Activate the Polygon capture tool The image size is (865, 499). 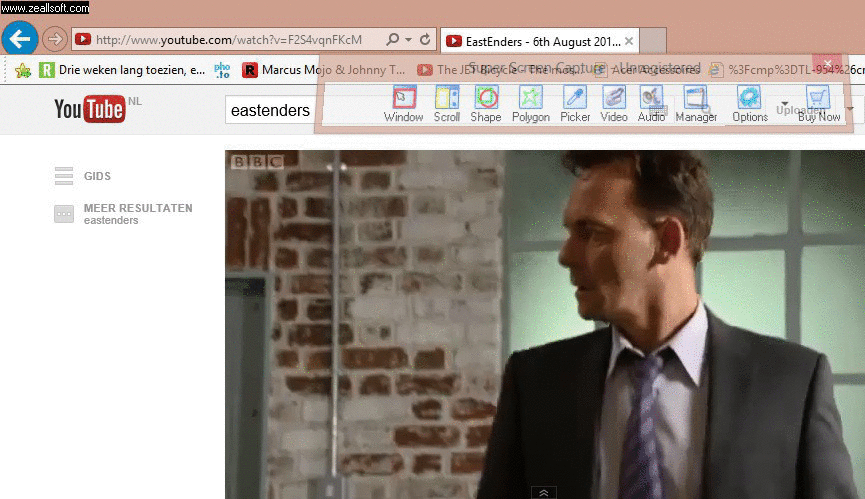pos(531,103)
